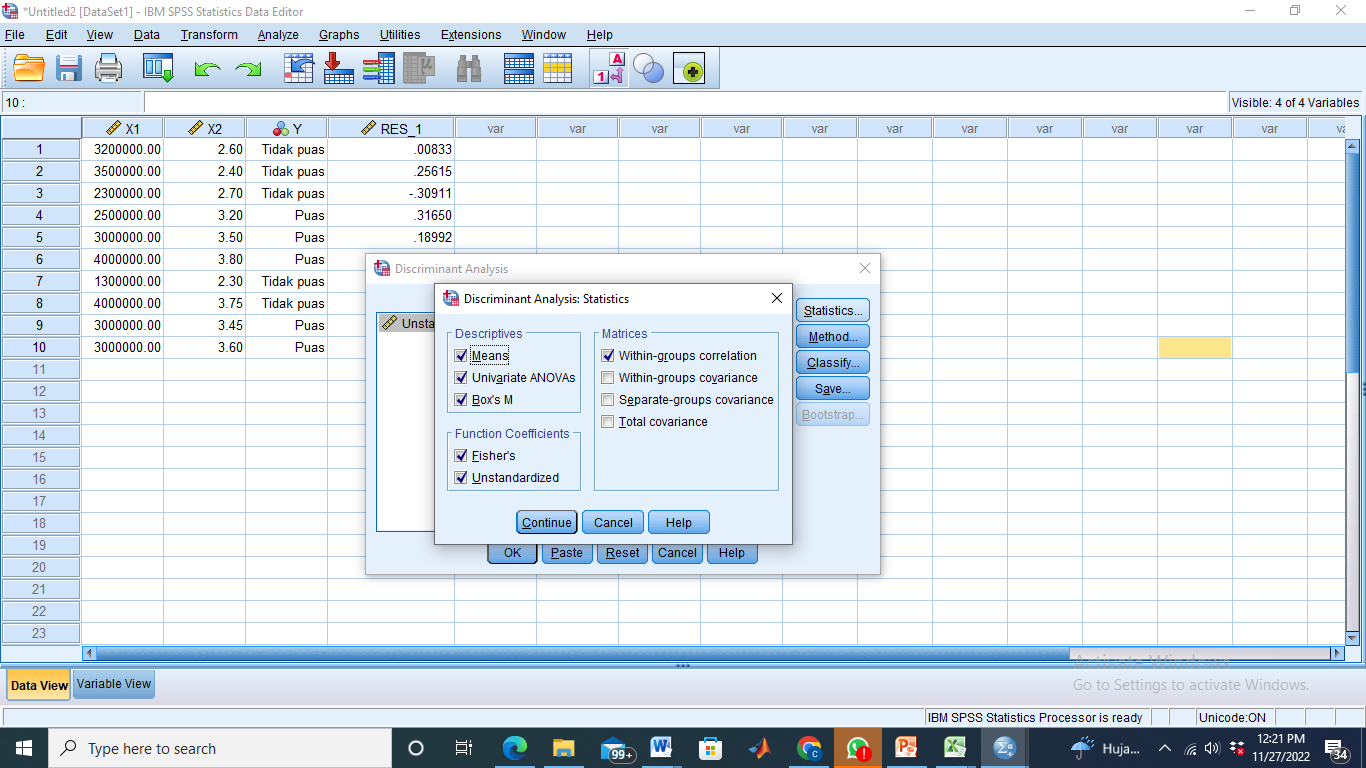The height and width of the screenshot is (768, 1366).
Task: Click the Print icon in toolbar
Action: click(108, 68)
